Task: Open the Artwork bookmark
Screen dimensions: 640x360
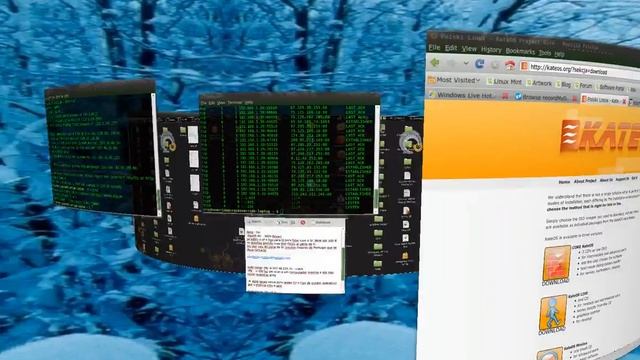Action: coord(539,83)
